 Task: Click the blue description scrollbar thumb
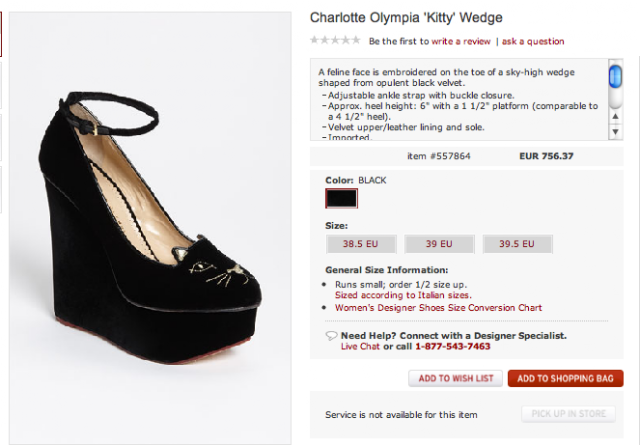616,76
